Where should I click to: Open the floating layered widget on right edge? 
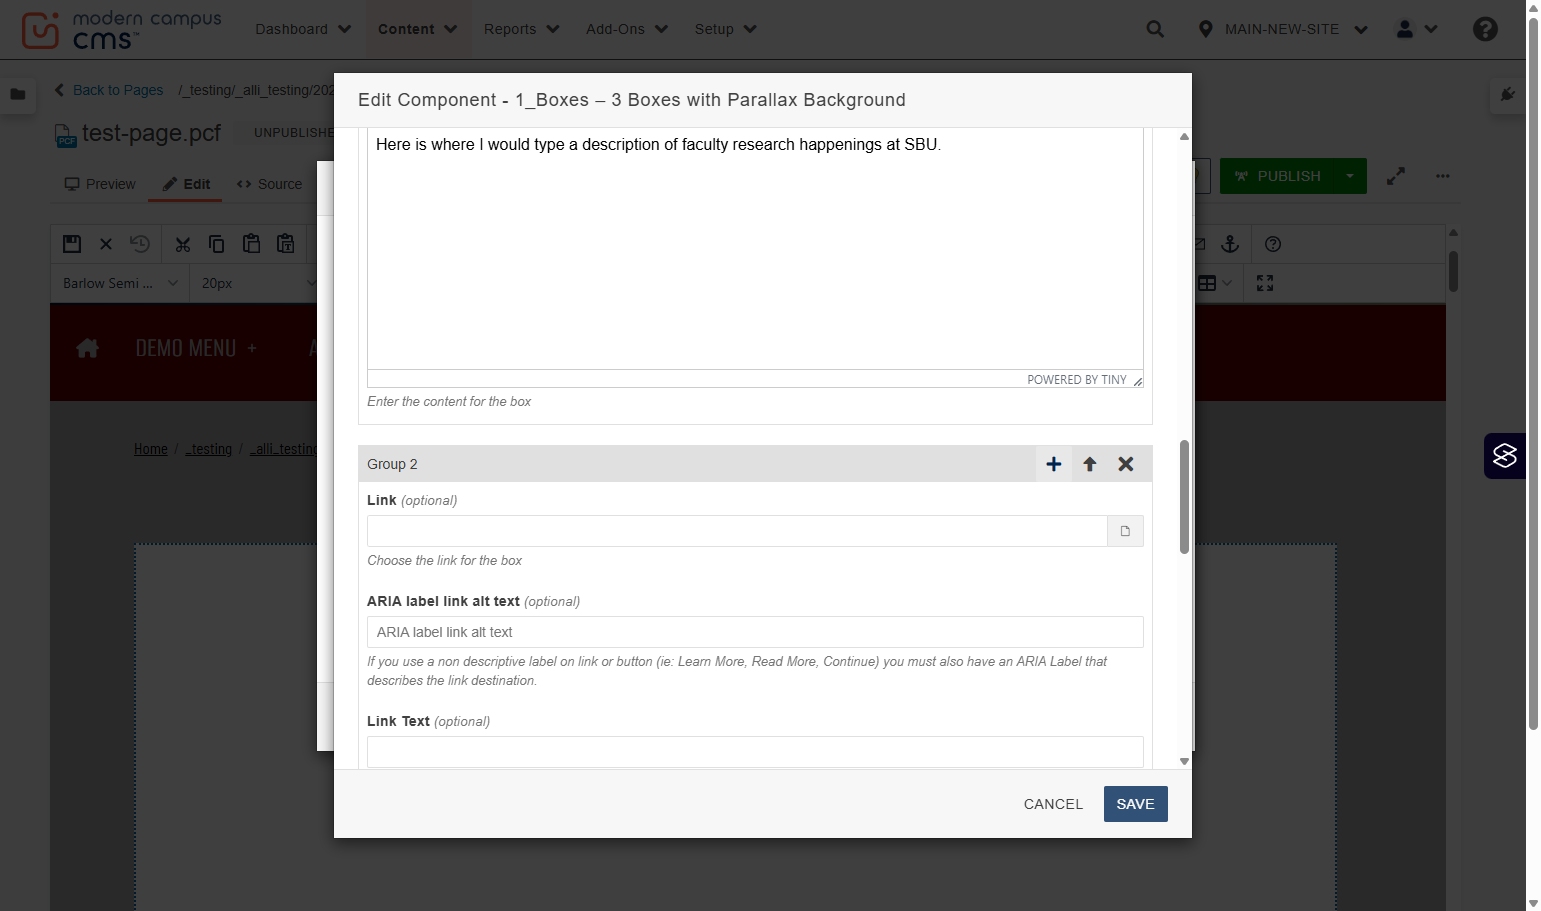click(1505, 456)
